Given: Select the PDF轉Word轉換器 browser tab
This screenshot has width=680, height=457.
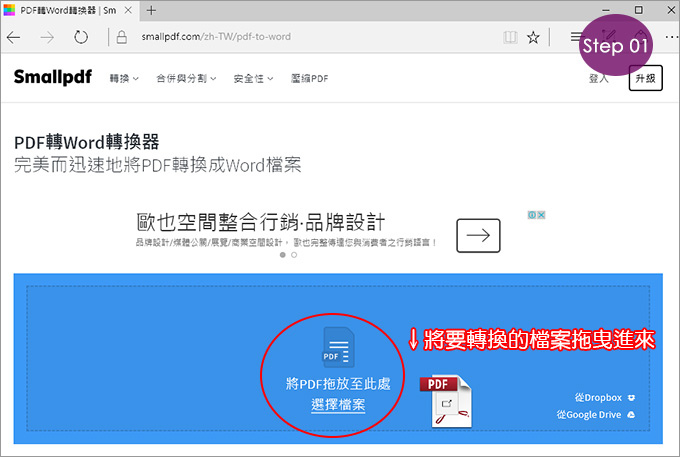Looking at the screenshot, I should coord(68,10).
